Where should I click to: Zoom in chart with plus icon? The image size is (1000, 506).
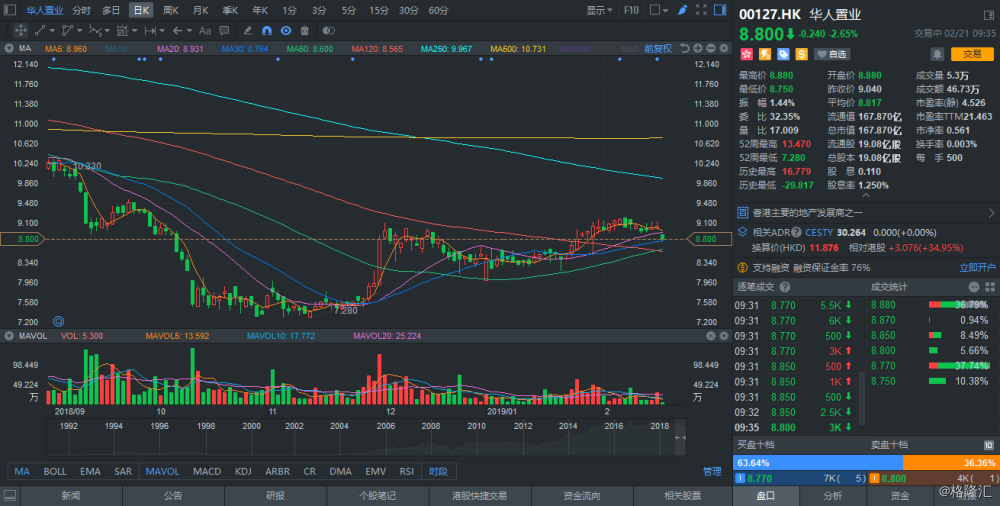click(698, 48)
